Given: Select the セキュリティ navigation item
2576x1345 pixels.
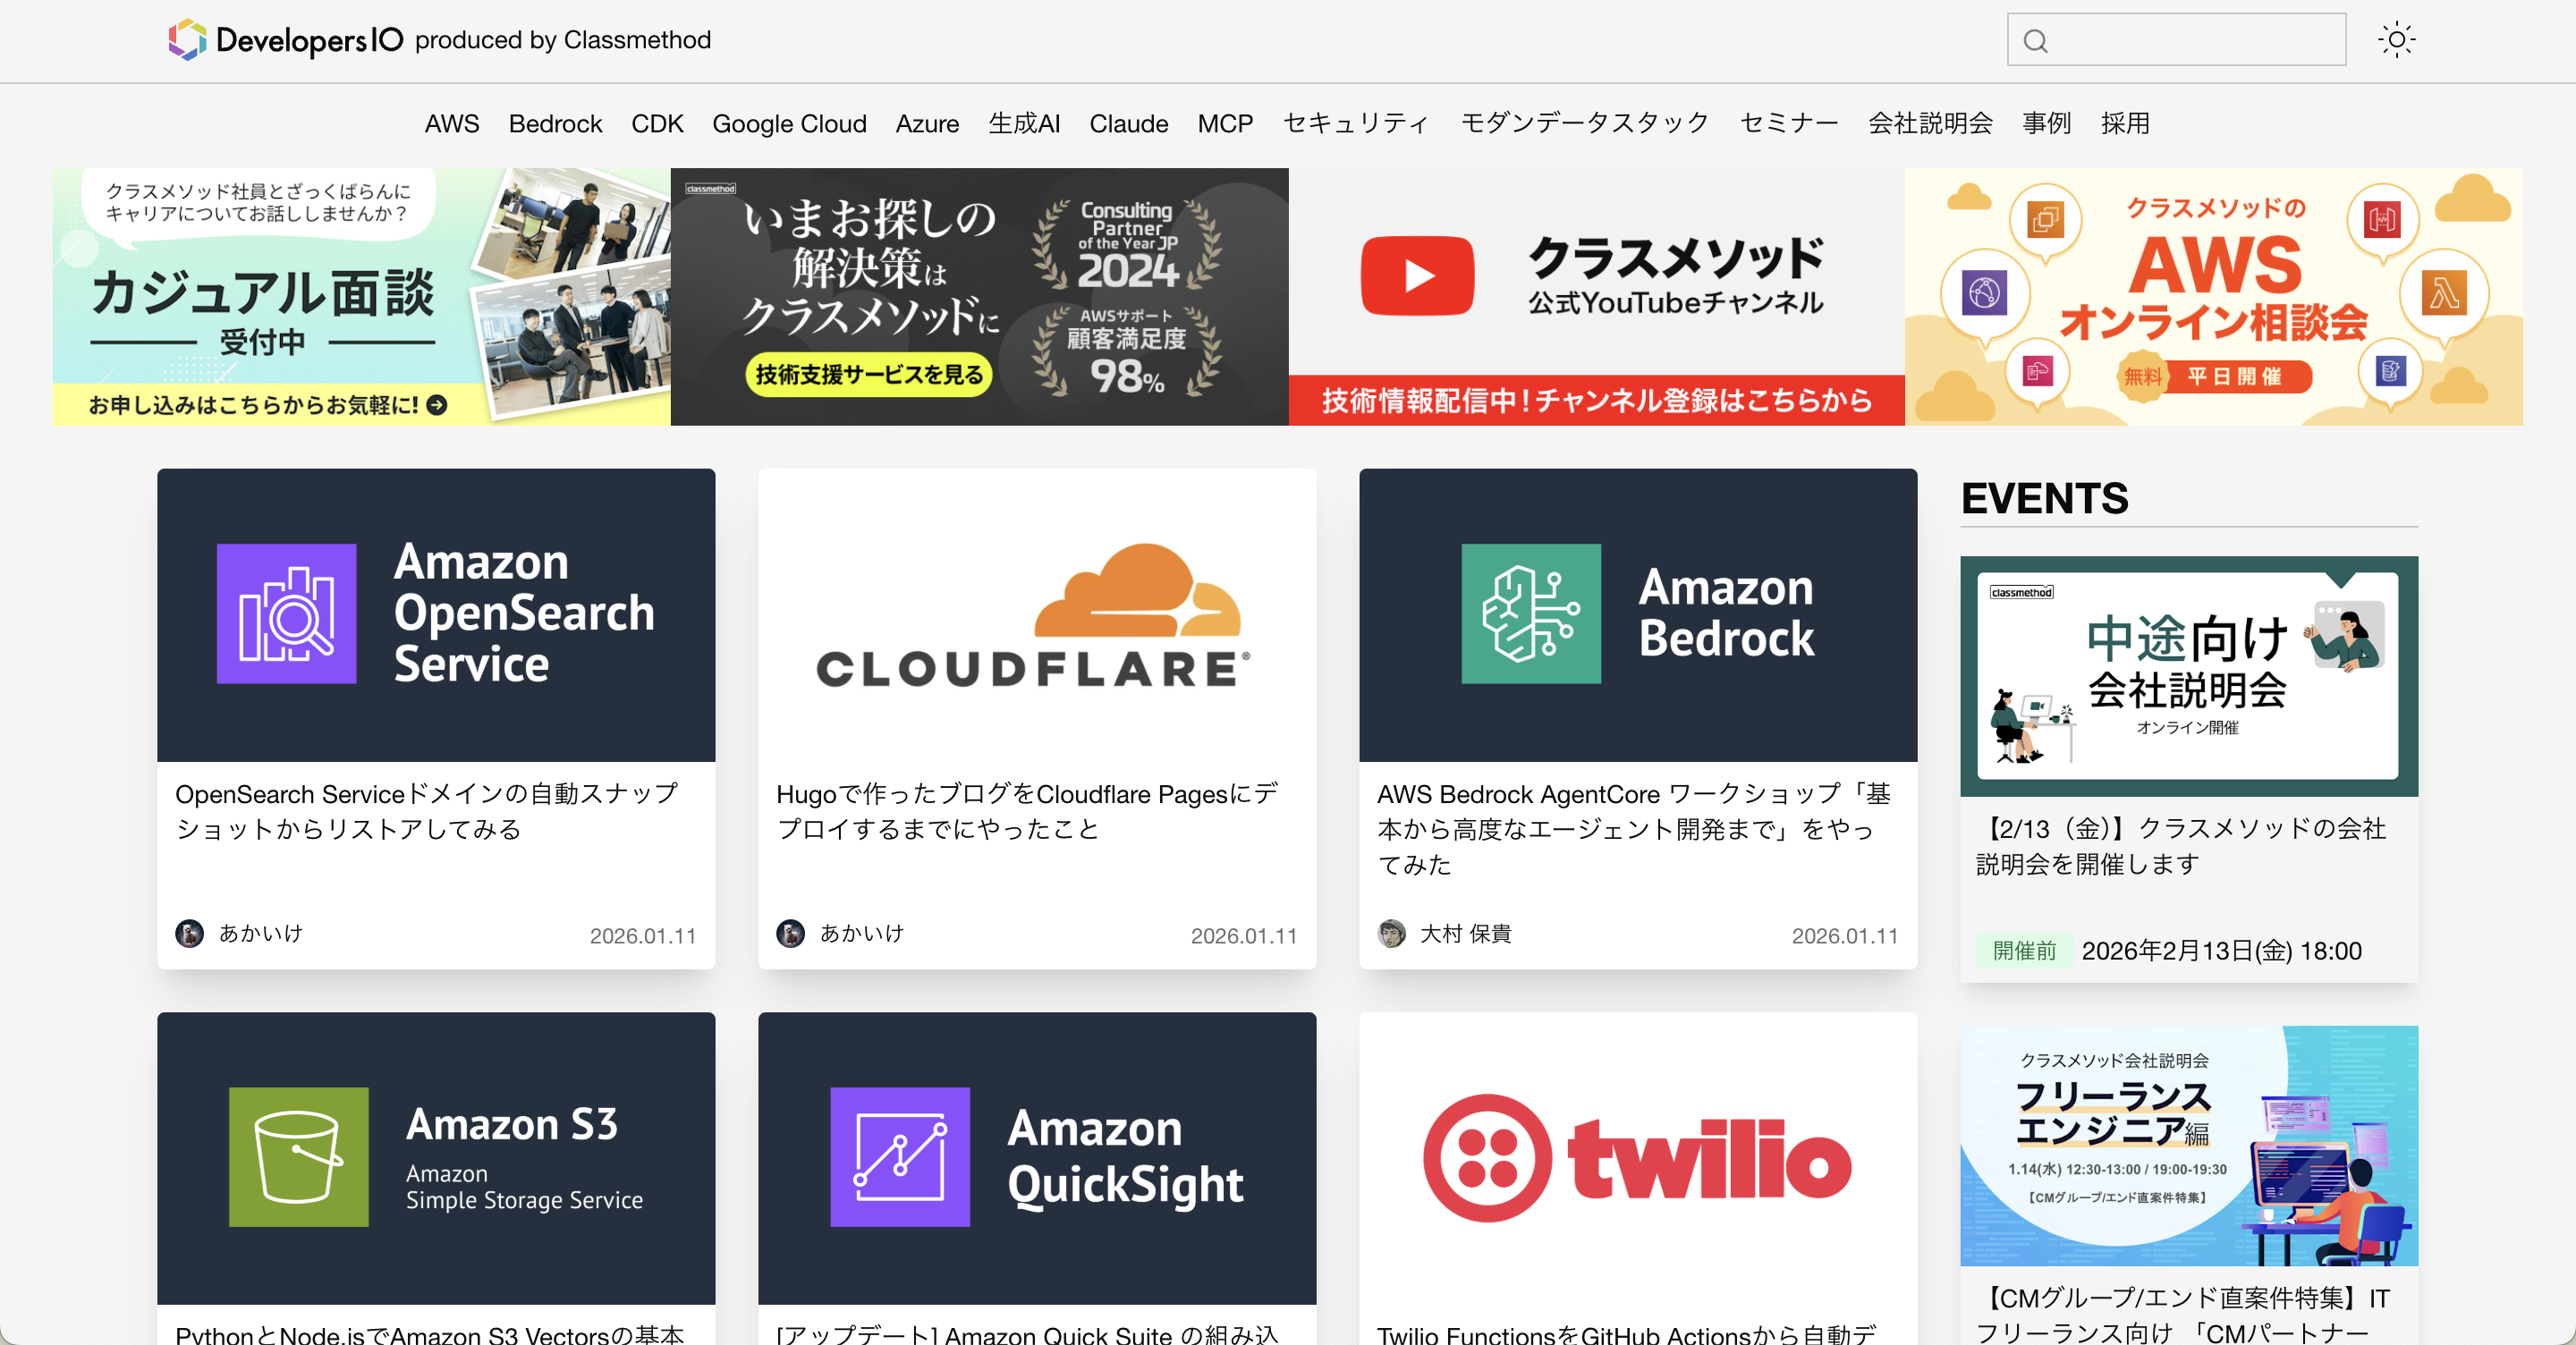Looking at the screenshot, I should pyautogui.click(x=1355, y=124).
